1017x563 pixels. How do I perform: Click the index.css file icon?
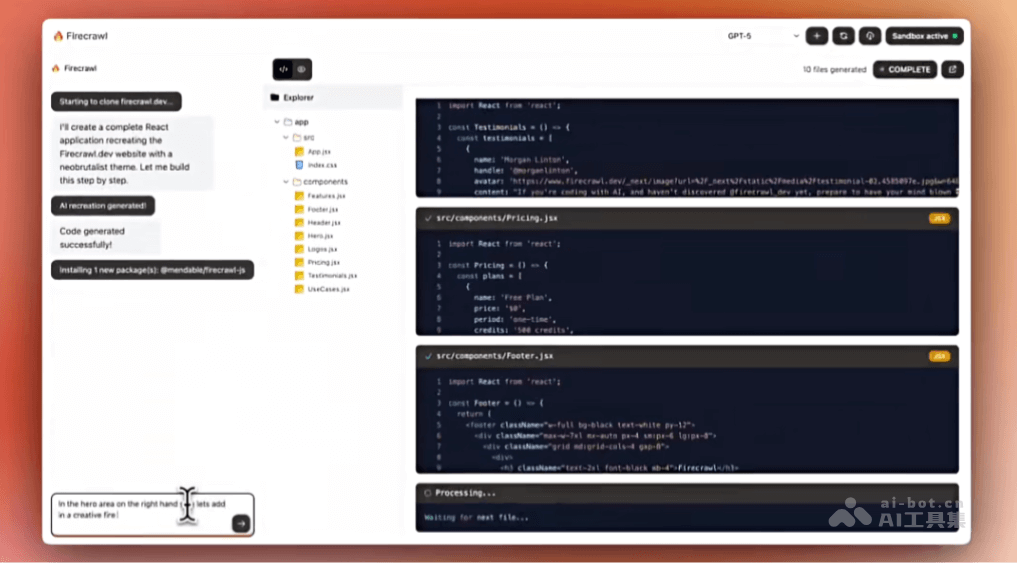pos(299,165)
